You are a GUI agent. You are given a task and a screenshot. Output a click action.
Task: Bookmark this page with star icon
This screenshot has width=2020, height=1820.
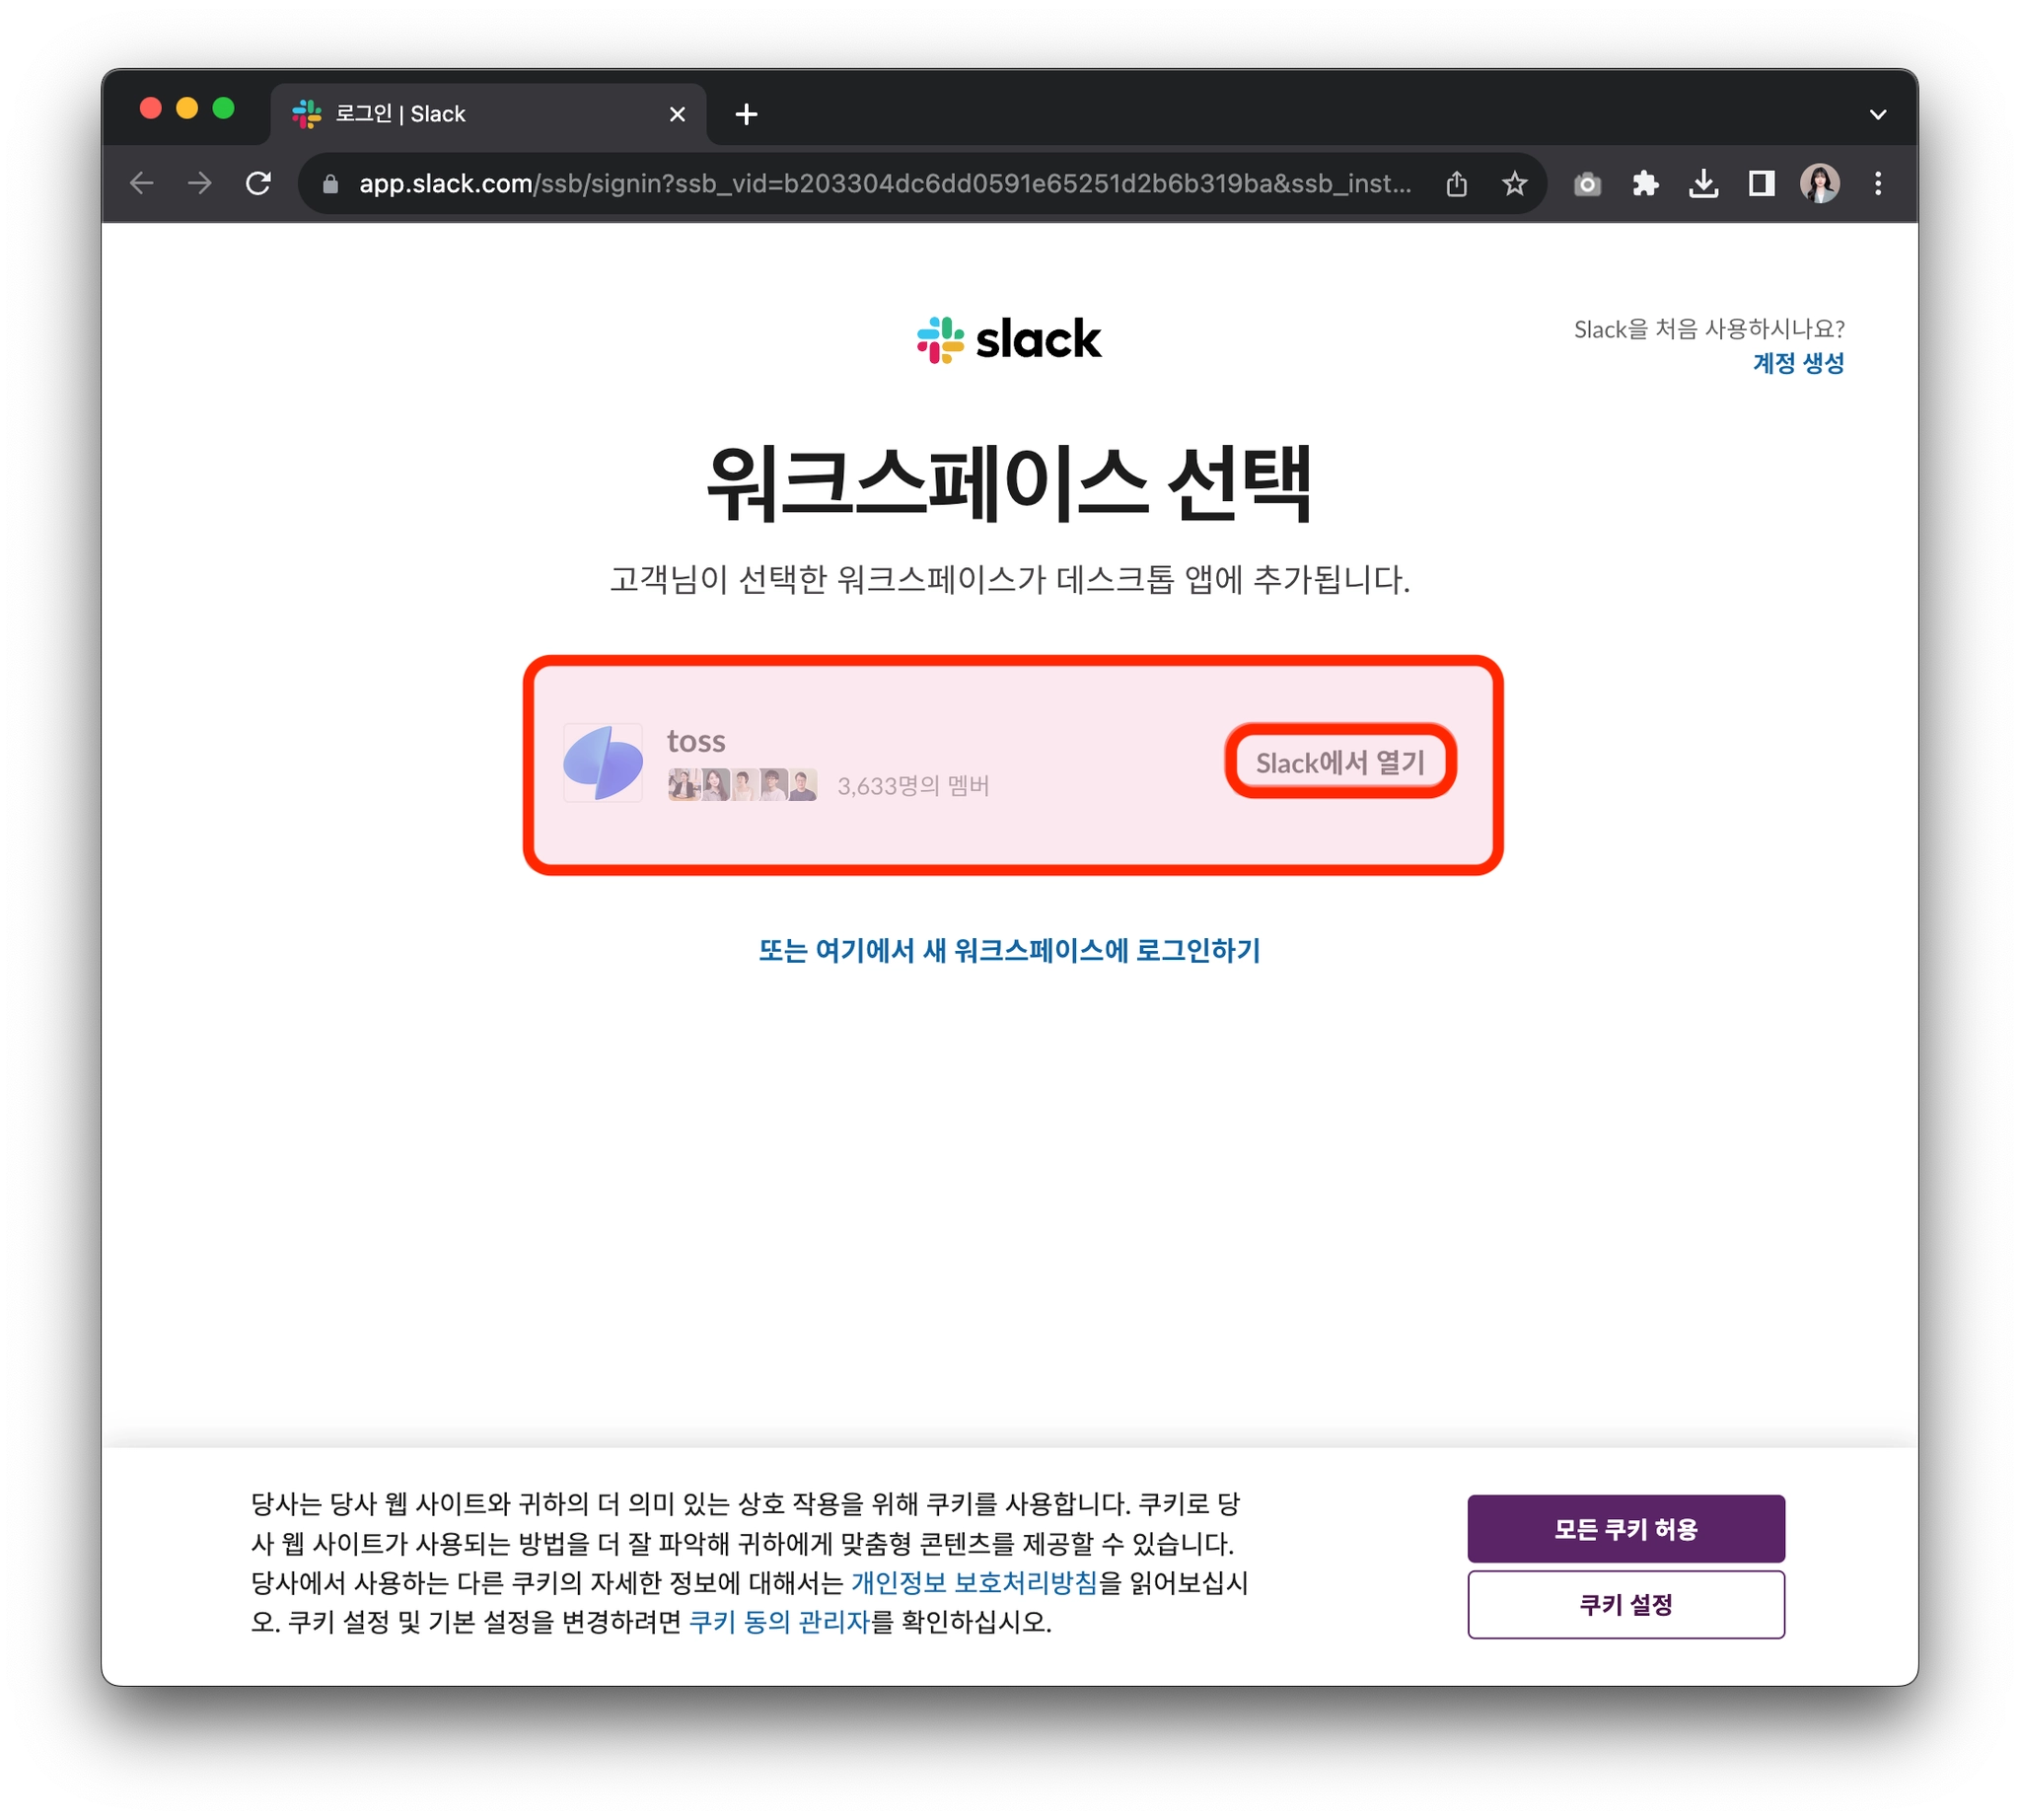(x=1514, y=183)
